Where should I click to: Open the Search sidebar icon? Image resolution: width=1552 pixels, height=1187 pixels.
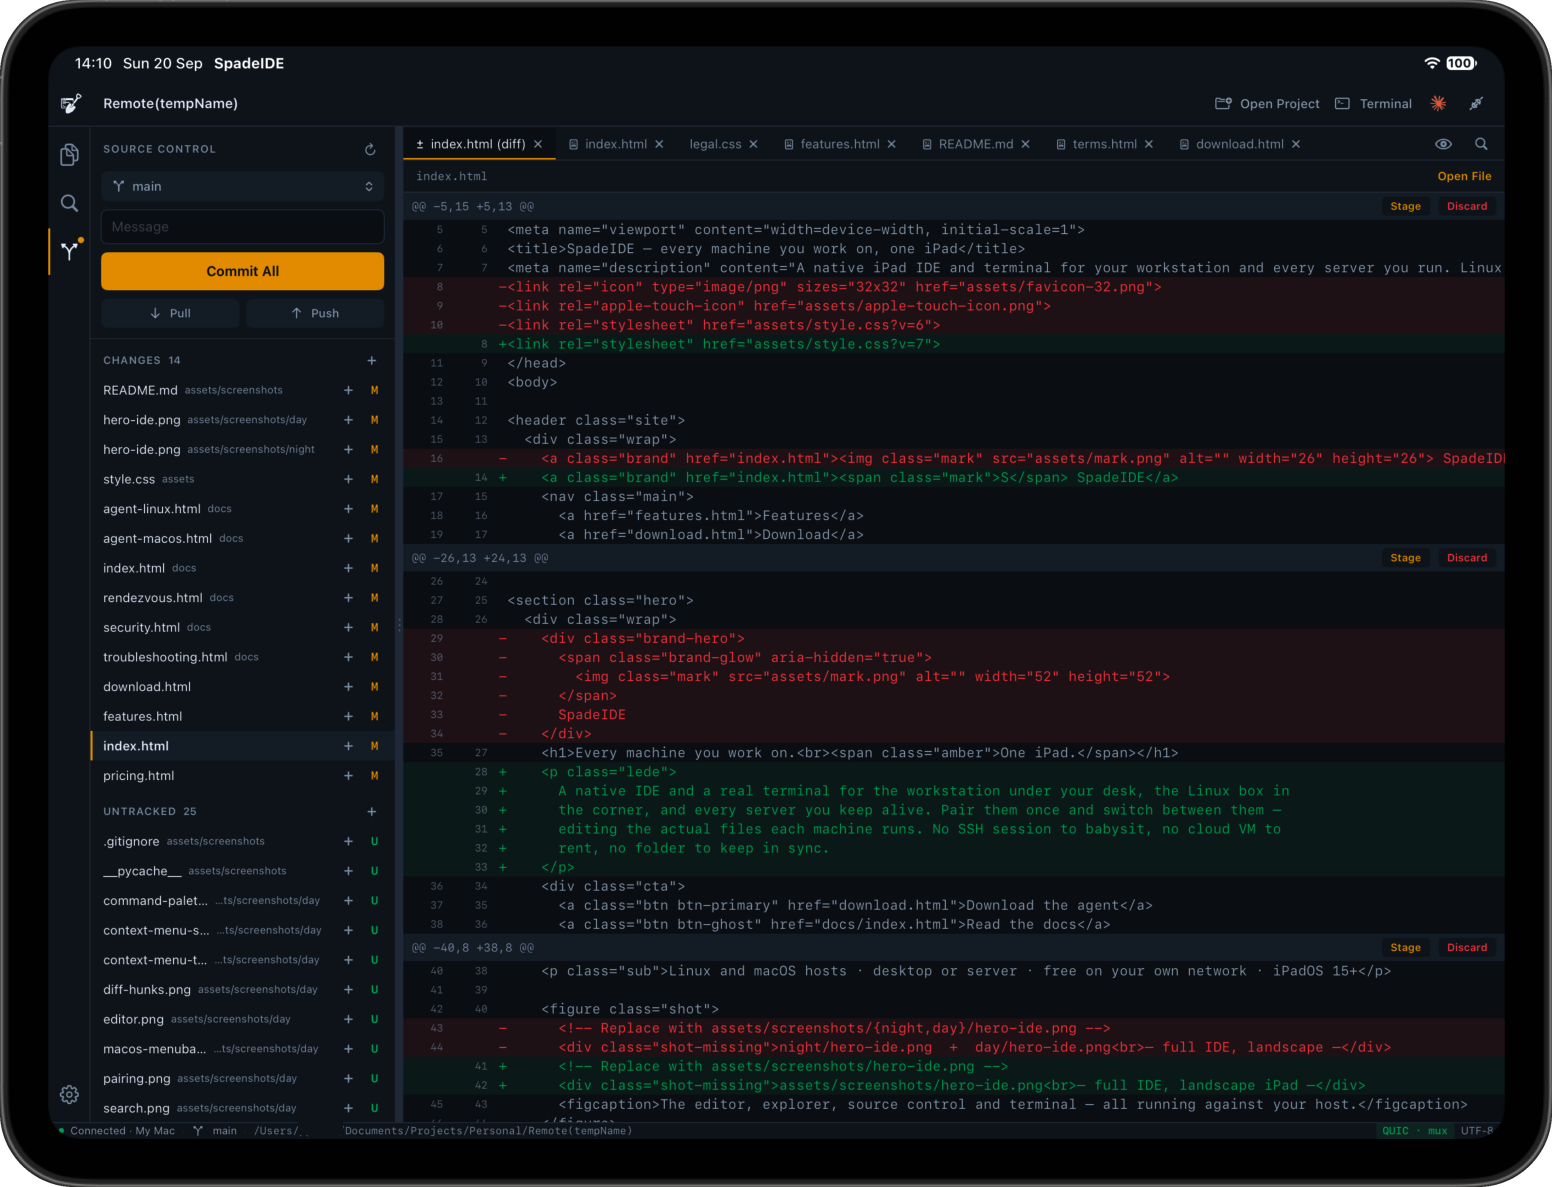tap(69, 203)
